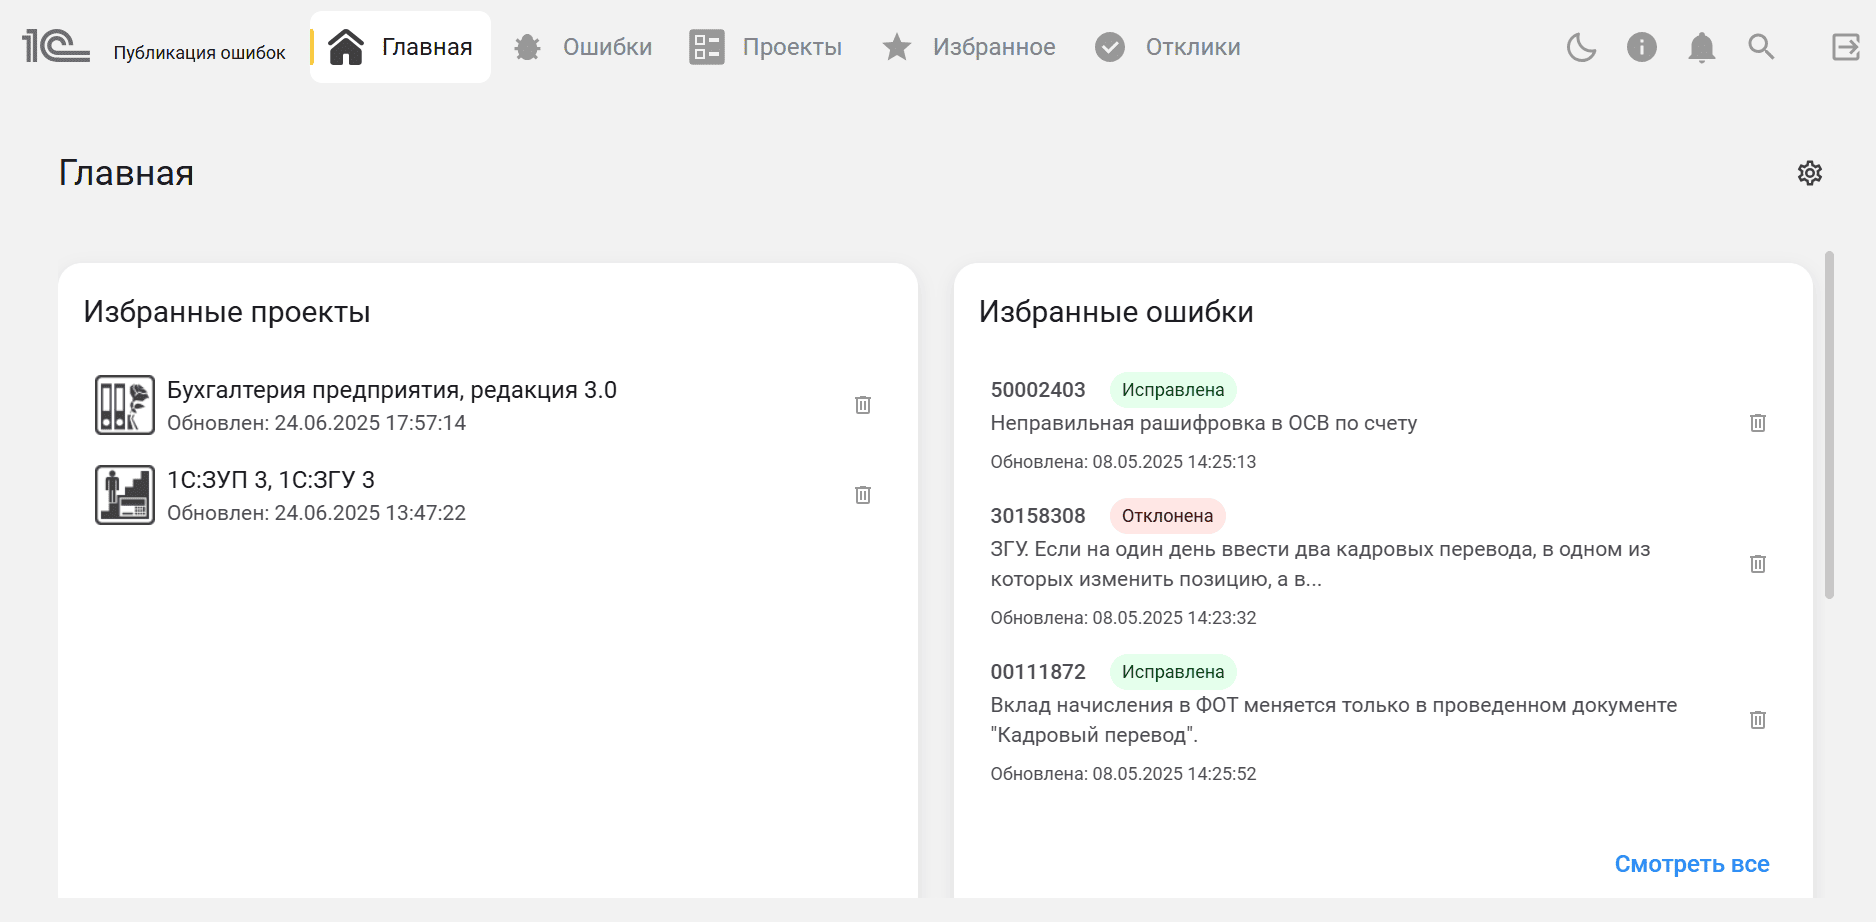The image size is (1876, 922).
Task: Click date Обновлена: 08.05.2025 14:25:13
Action: pyautogui.click(x=1123, y=462)
